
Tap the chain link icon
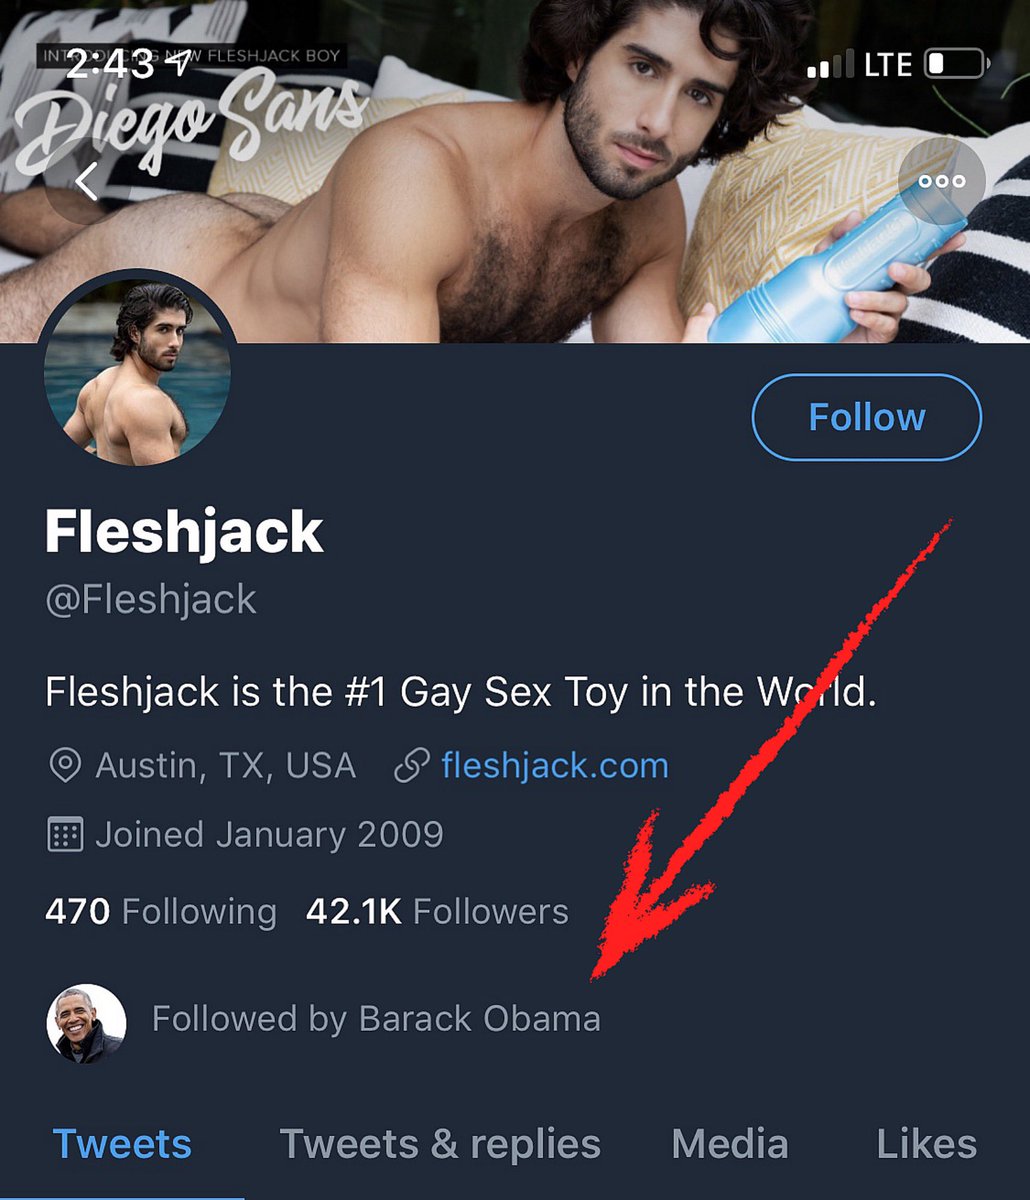coord(411,766)
